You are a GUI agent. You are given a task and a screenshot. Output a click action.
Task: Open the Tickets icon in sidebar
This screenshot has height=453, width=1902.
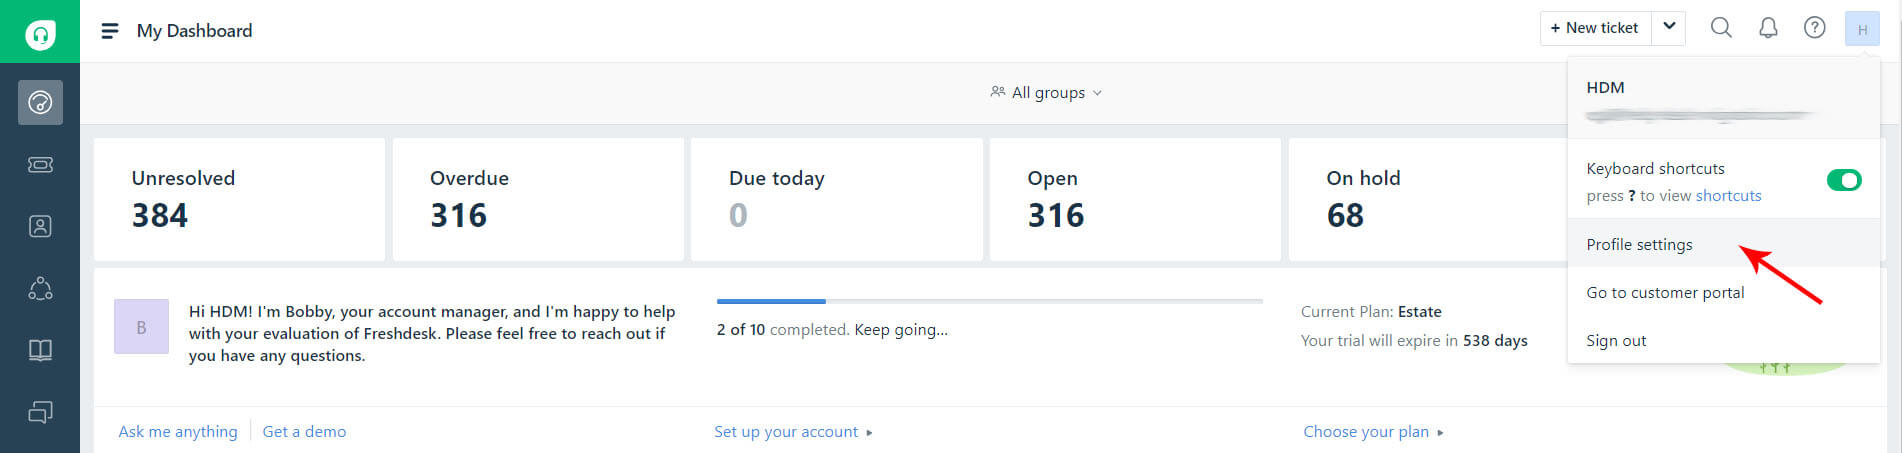40,165
